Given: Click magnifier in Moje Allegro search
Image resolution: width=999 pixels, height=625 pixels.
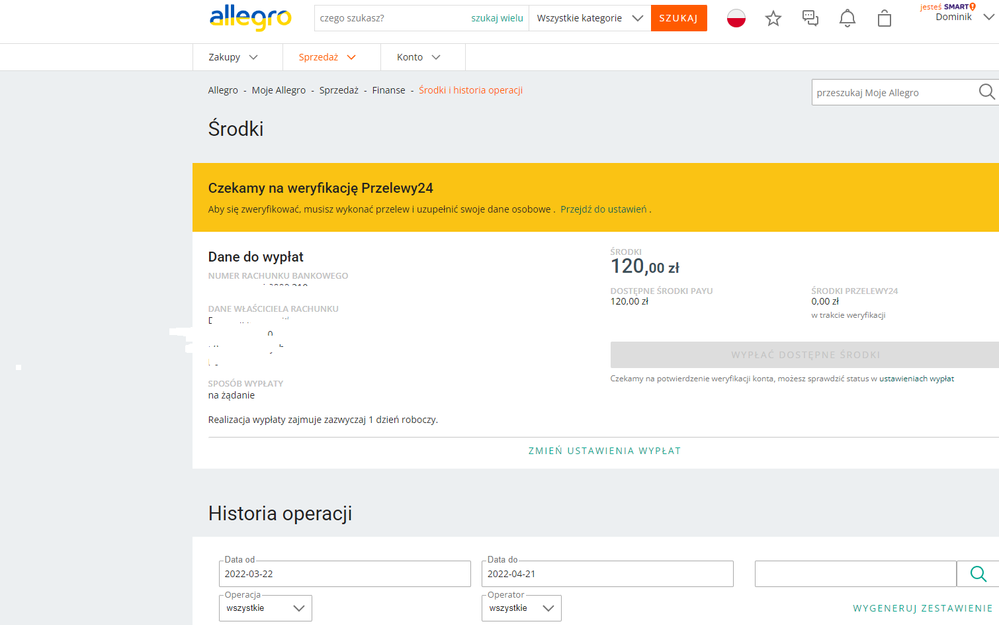Looking at the screenshot, I should 986,92.
